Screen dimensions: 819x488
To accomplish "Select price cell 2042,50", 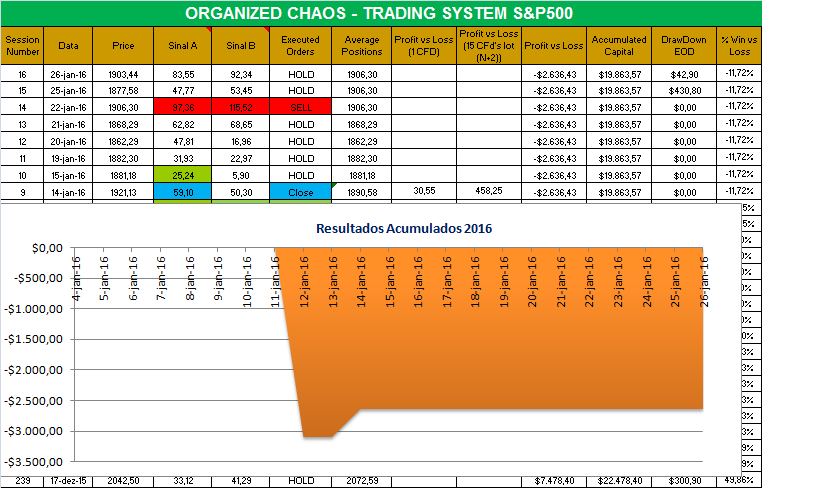I will pyautogui.click(x=123, y=481).
